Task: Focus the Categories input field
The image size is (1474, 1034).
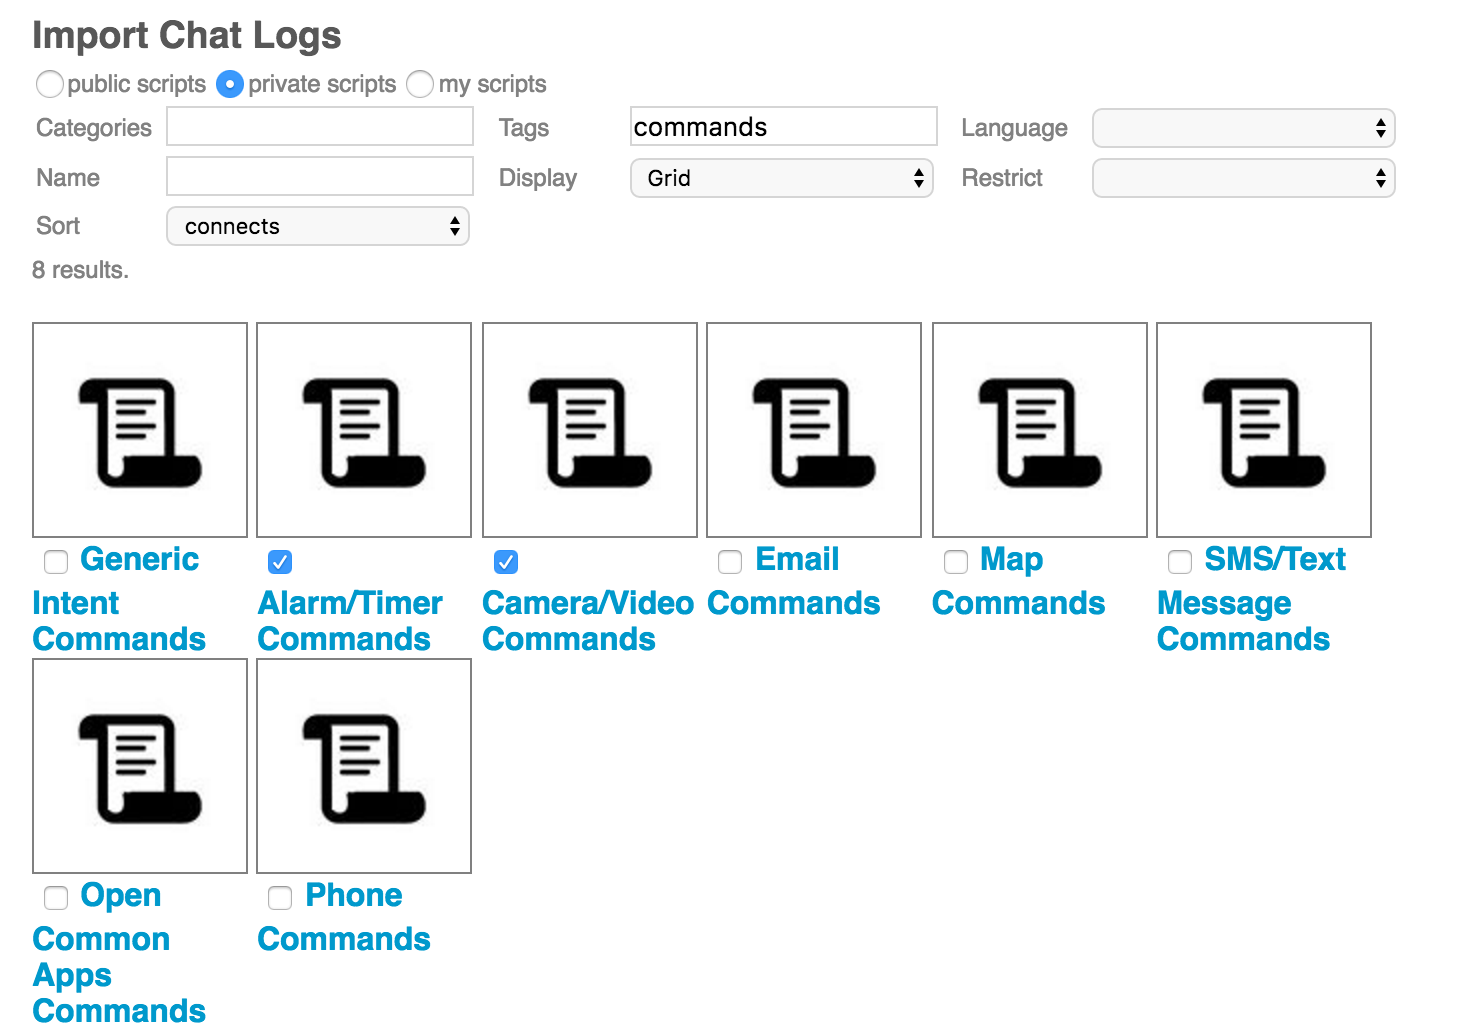Action: coord(320,127)
